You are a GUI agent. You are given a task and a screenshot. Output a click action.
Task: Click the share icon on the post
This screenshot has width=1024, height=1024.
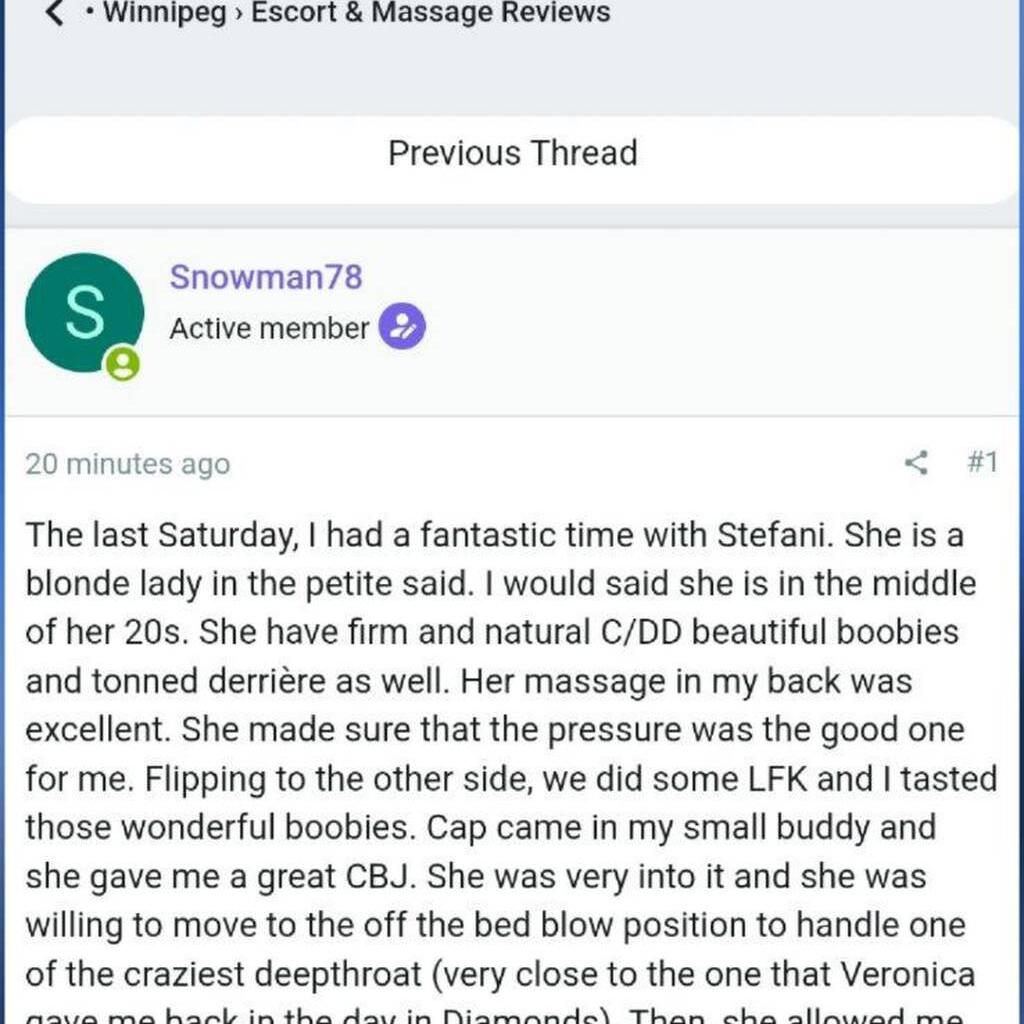[916, 463]
